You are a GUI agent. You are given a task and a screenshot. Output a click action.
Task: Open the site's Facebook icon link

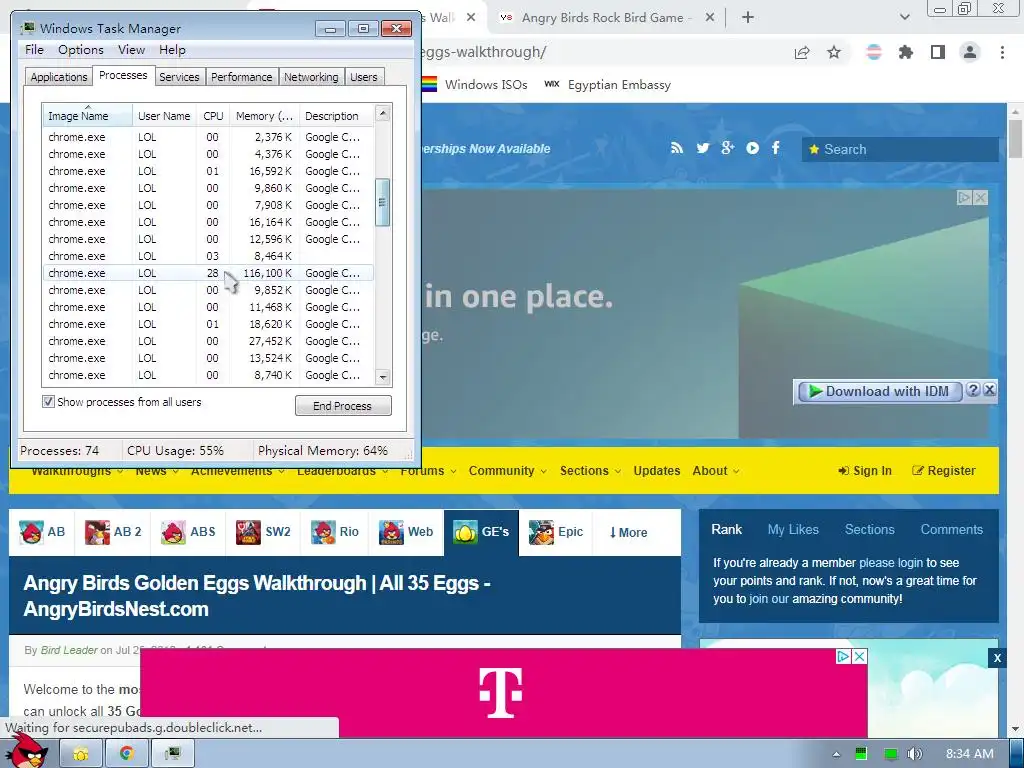[x=775, y=148]
